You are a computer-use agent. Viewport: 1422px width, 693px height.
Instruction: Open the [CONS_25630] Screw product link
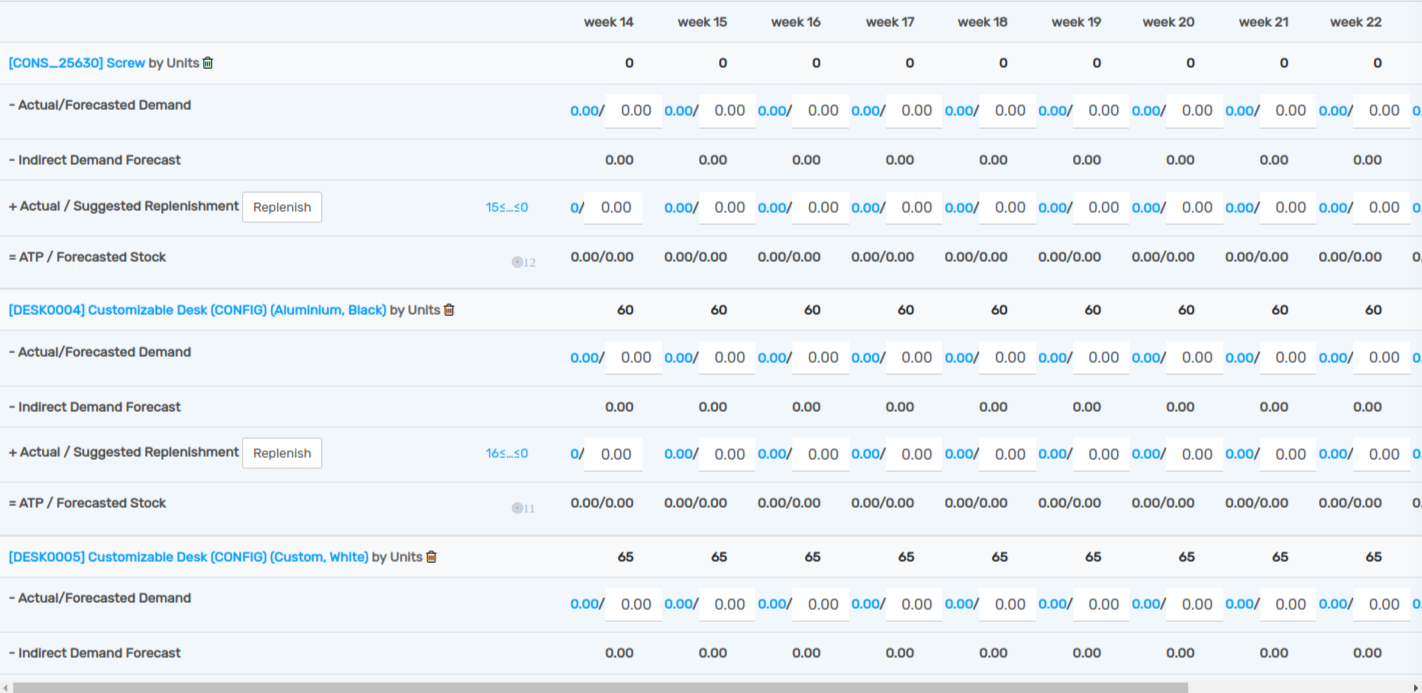(x=76, y=63)
